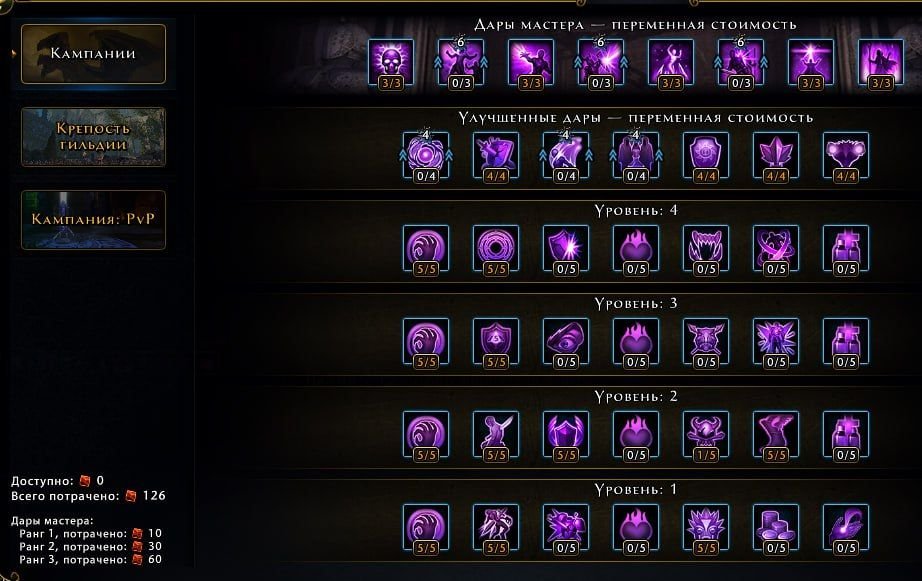Choose the jaw-teeth boon in Уровень 4

pos(706,250)
